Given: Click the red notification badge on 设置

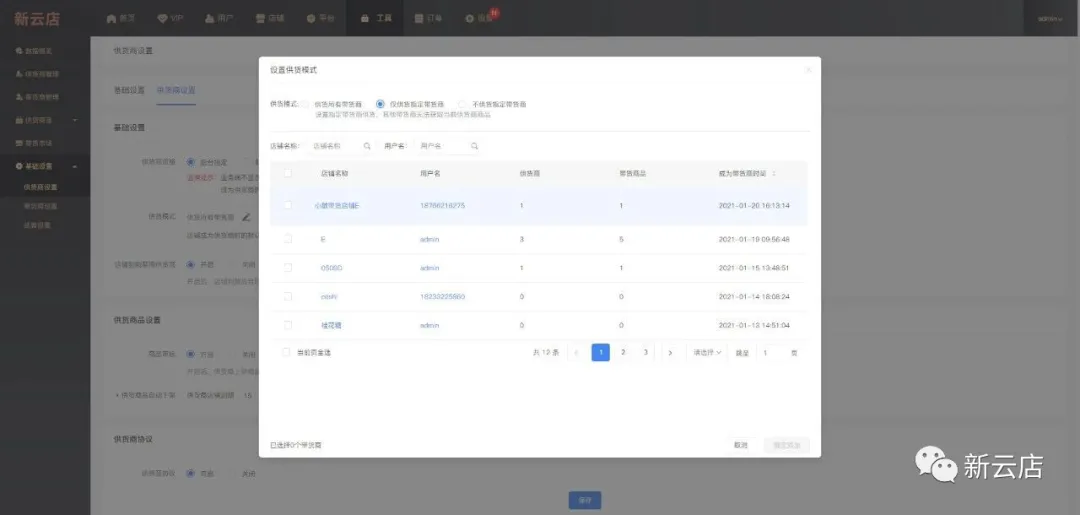Looking at the screenshot, I should (495, 12).
